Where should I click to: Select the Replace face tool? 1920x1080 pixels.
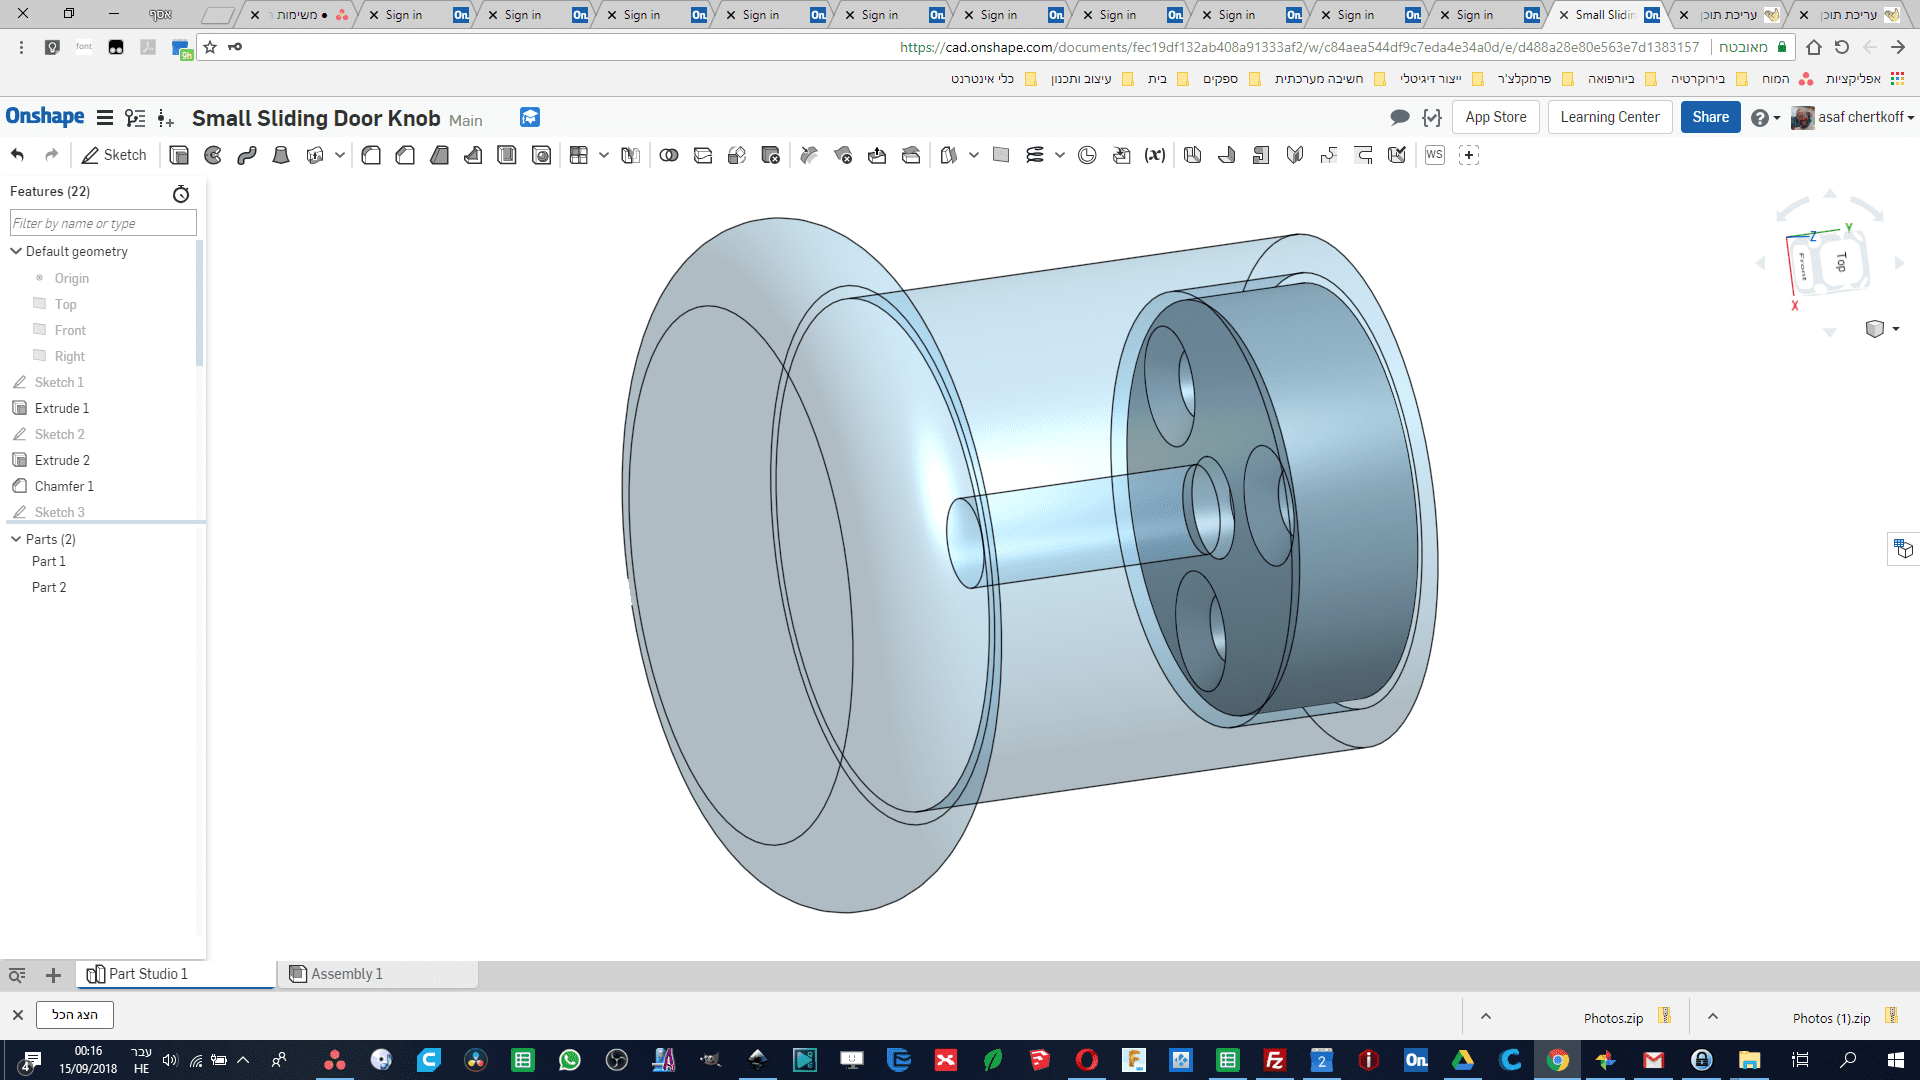click(911, 155)
